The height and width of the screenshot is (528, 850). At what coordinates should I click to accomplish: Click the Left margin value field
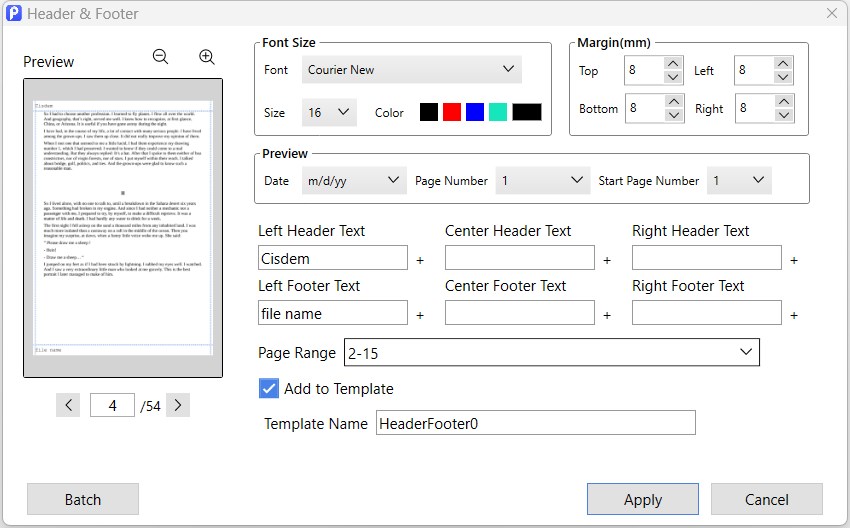754,70
